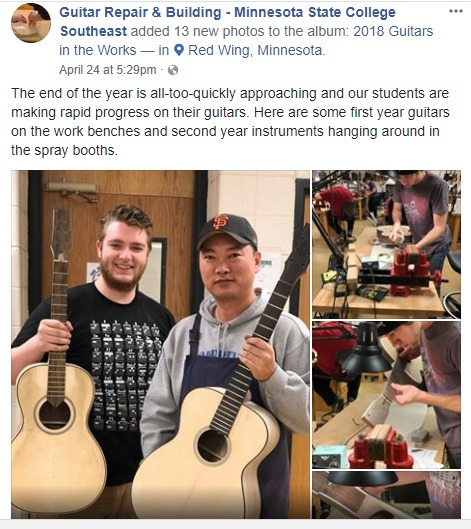The height and width of the screenshot is (529, 471).
Task: Click the Minnesota State College text in title
Action: (315, 12)
